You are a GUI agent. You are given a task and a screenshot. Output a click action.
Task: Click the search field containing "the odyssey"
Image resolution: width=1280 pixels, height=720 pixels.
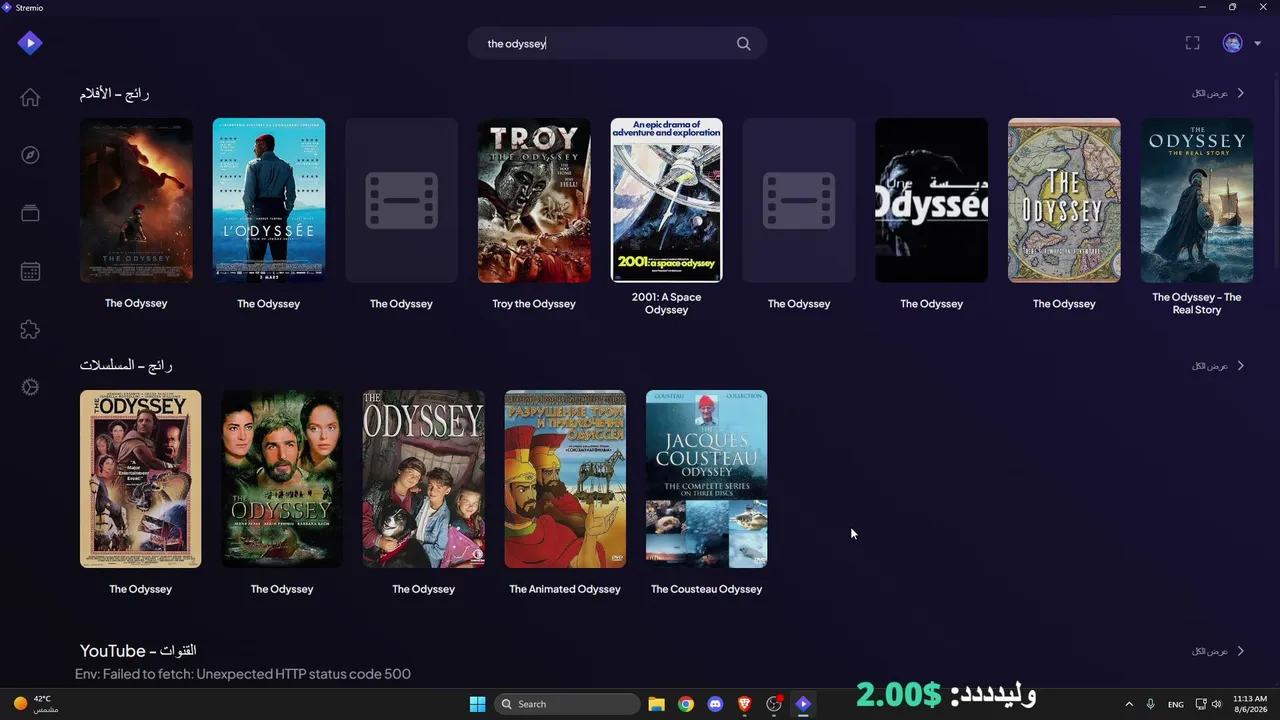point(617,44)
